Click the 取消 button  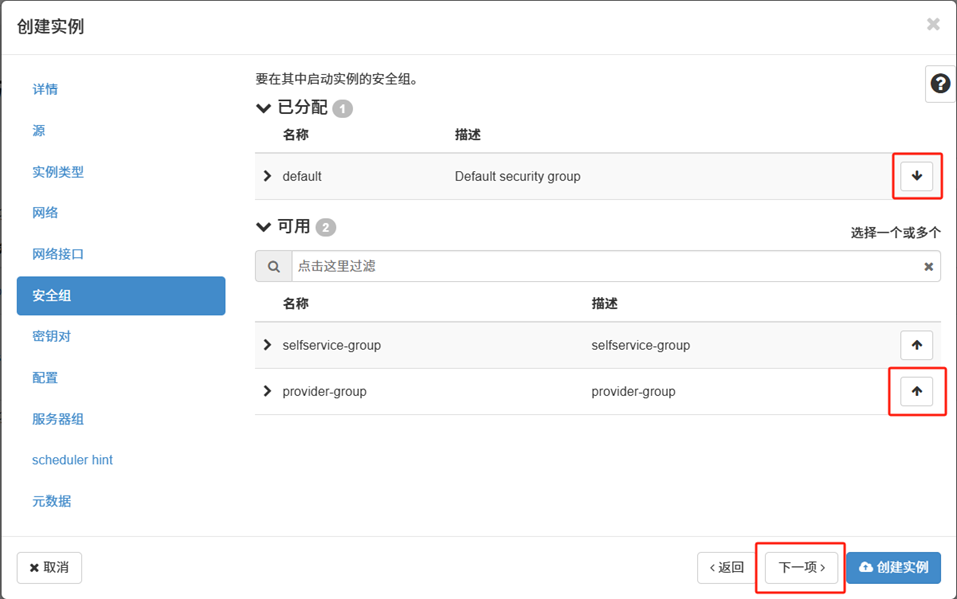pyautogui.click(x=49, y=567)
